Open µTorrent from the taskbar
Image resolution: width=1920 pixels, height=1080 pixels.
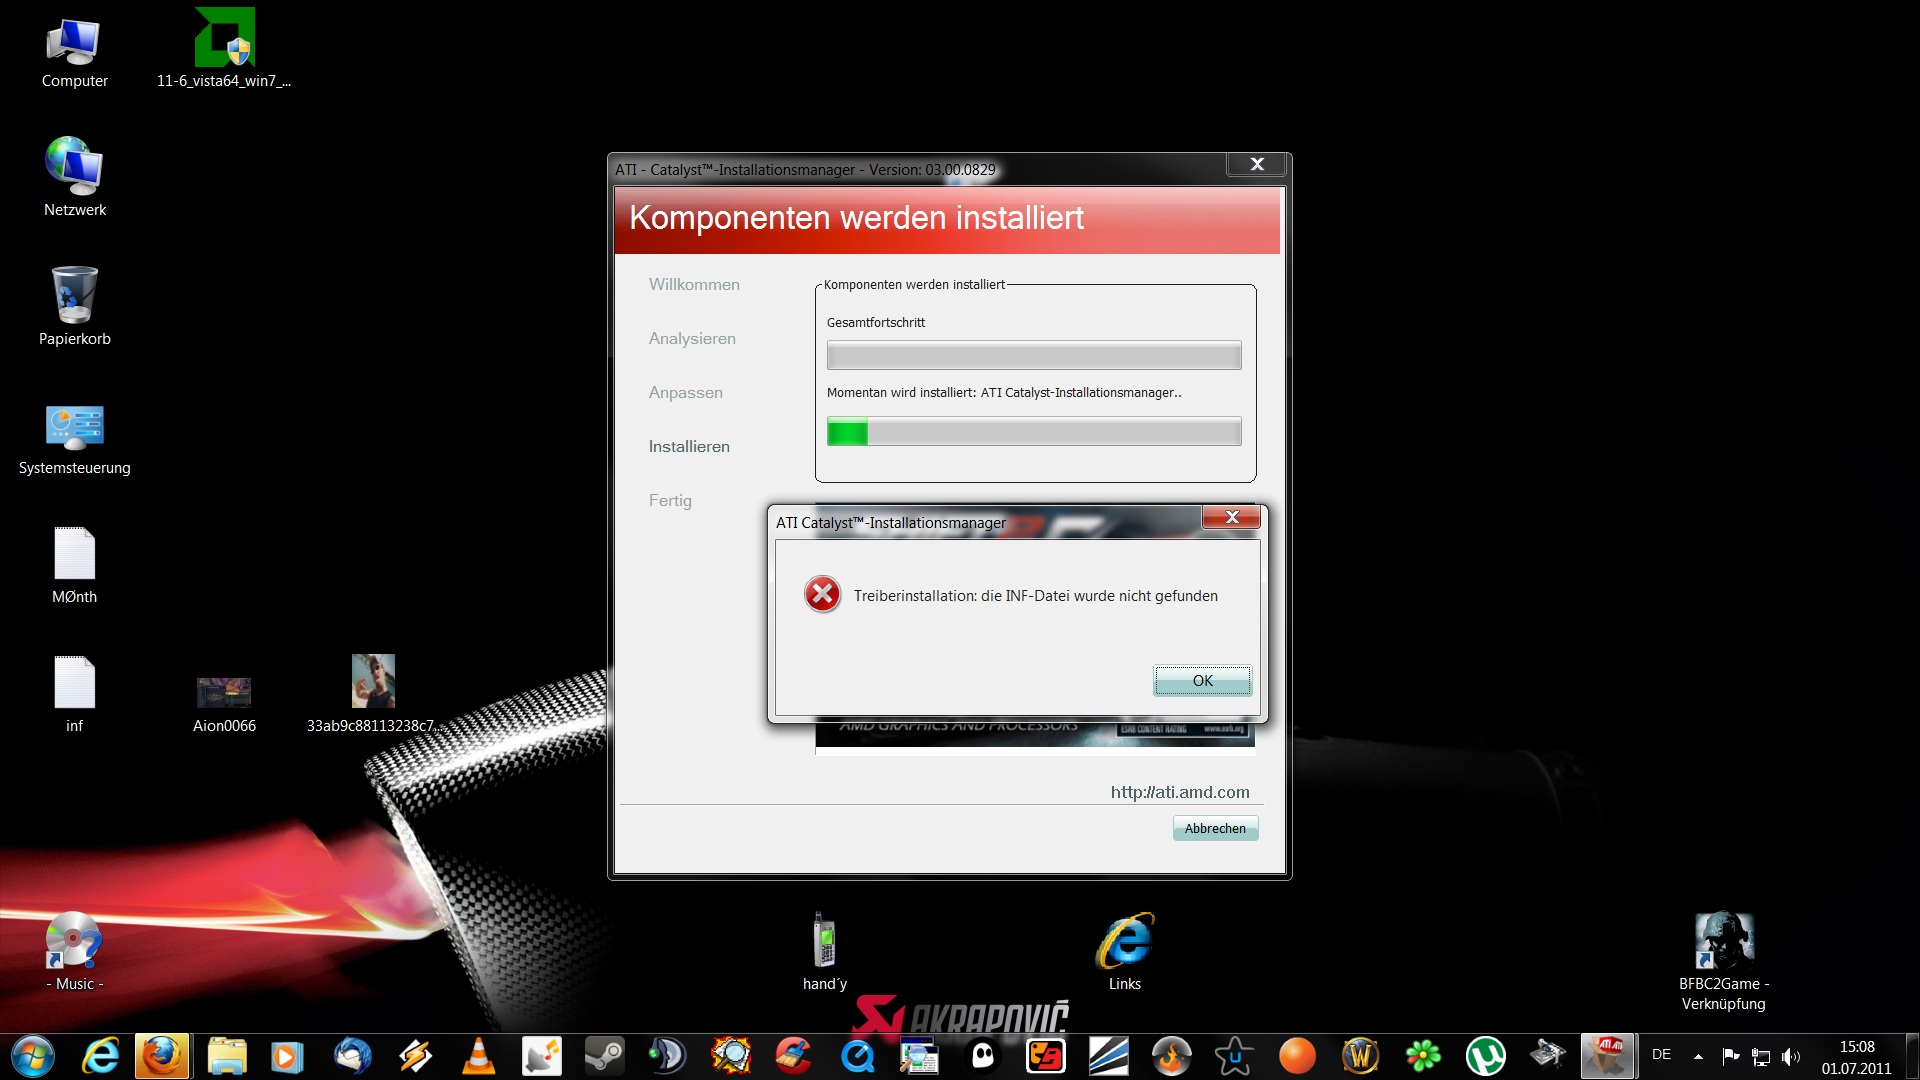(x=1486, y=1056)
